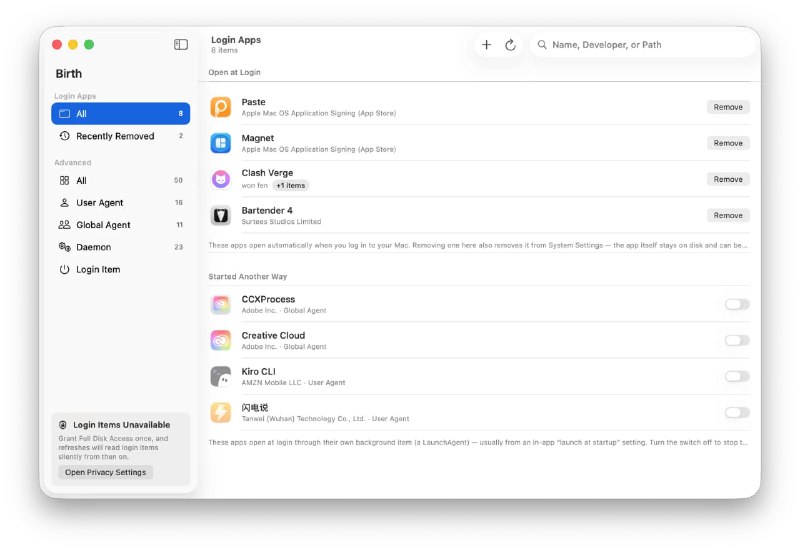
Task: Click the 闪电说 name text
Action: (x=255, y=407)
